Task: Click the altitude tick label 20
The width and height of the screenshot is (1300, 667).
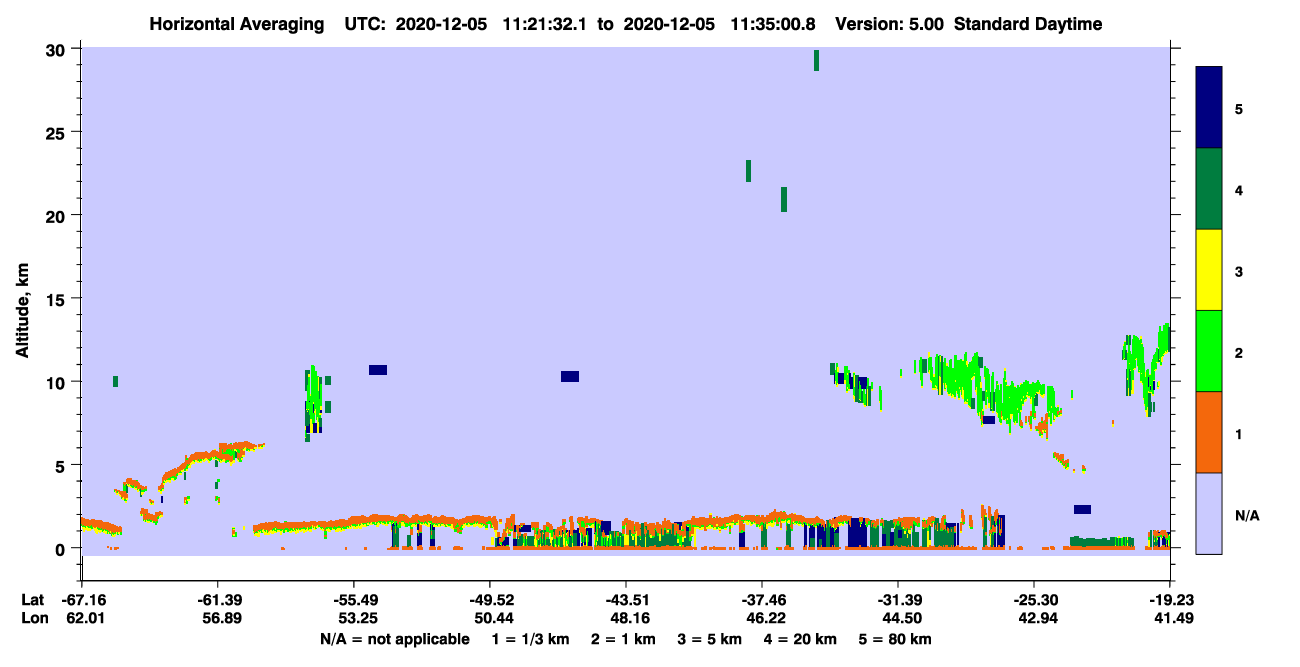Action: click(x=58, y=216)
